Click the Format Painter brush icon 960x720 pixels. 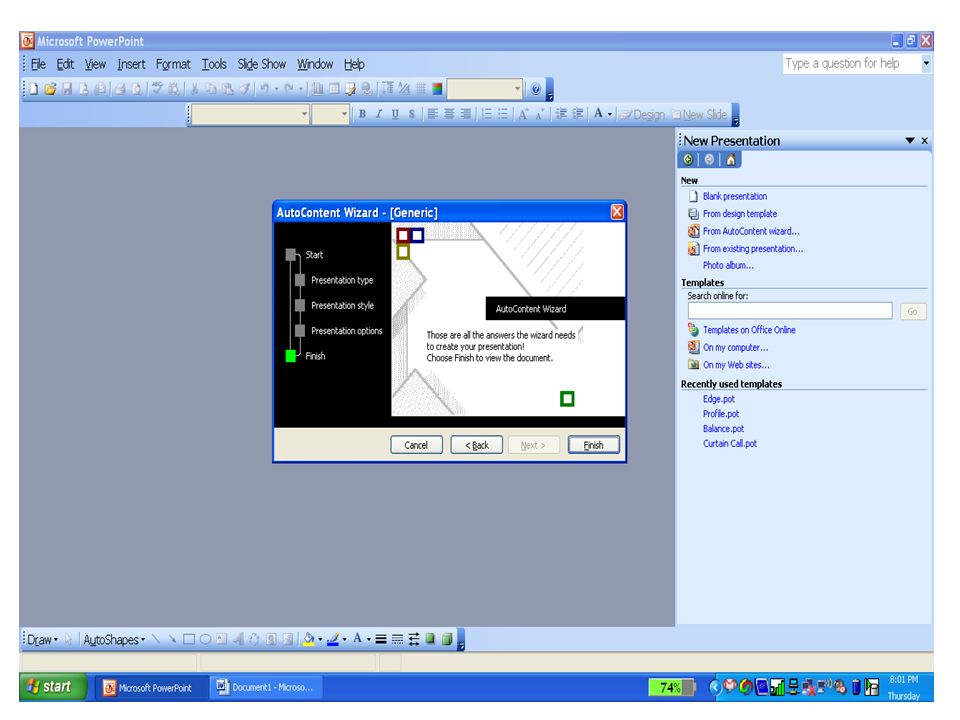(x=244, y=89)
